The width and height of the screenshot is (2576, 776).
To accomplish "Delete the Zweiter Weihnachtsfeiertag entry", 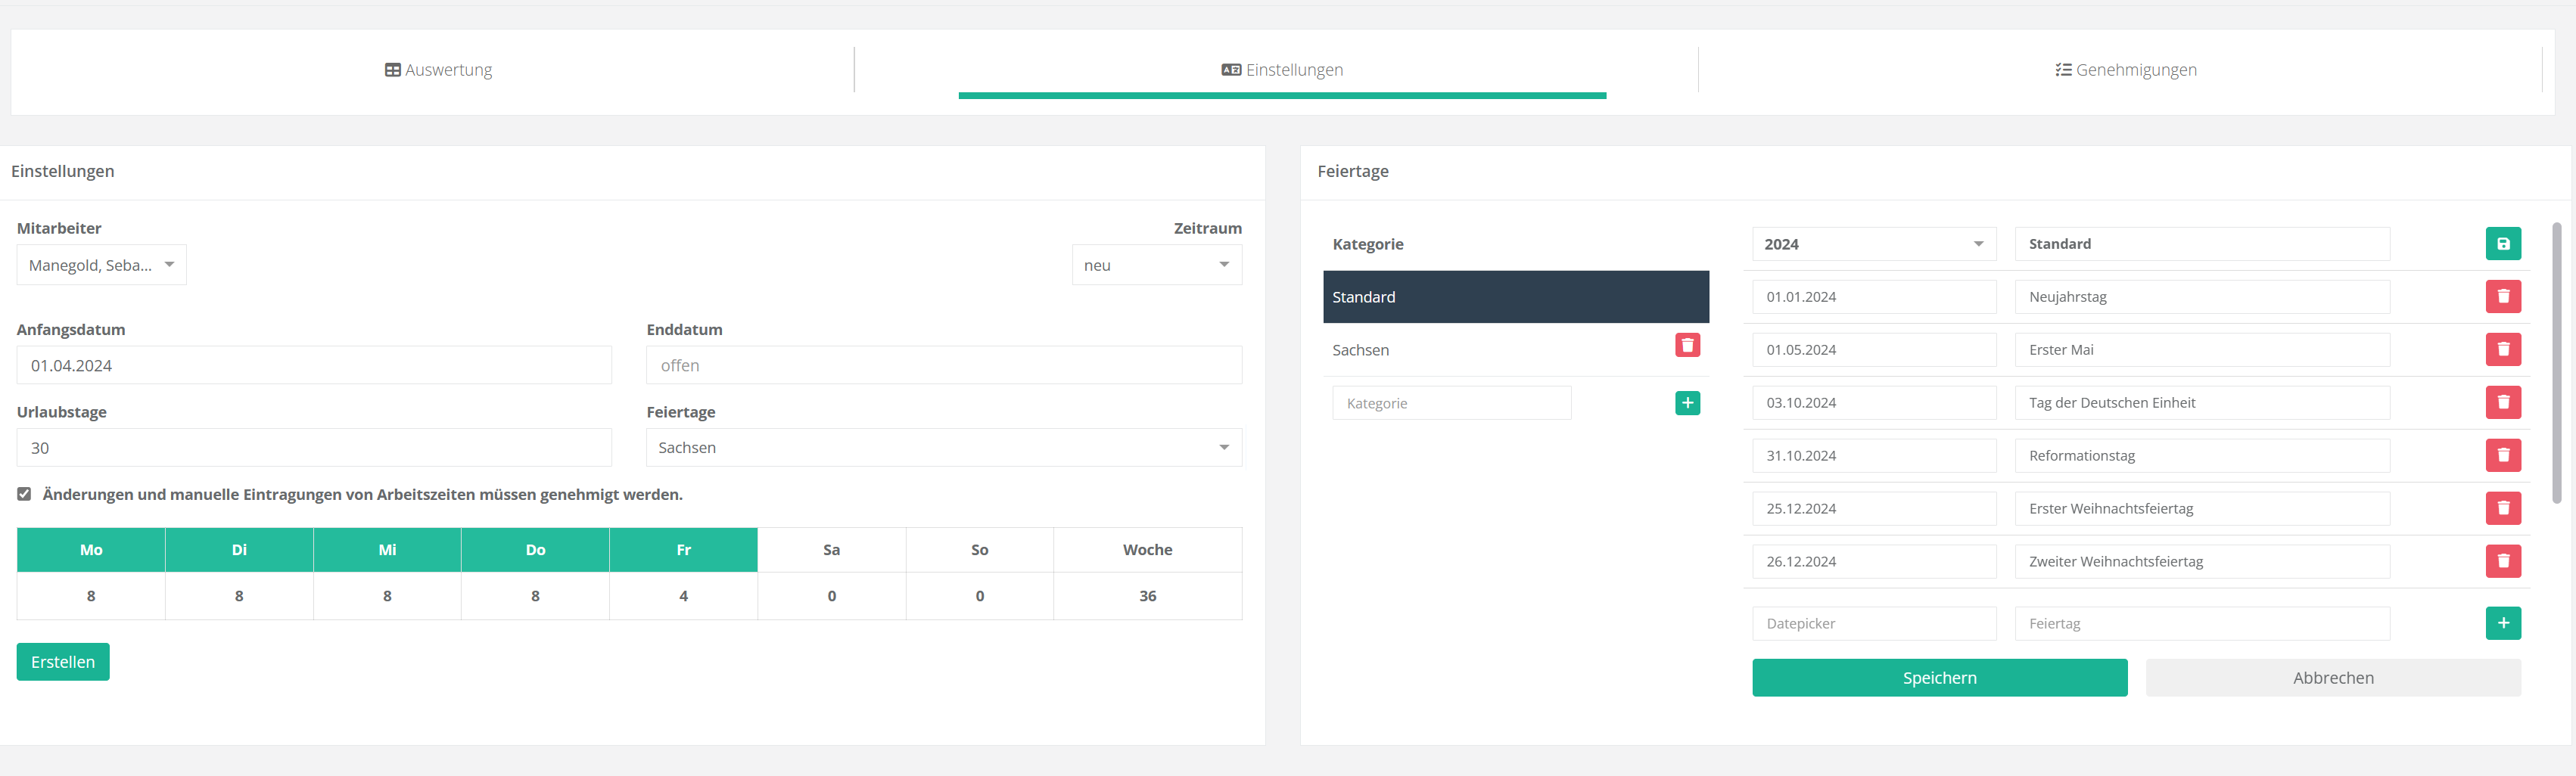I will coord(2502,562).
